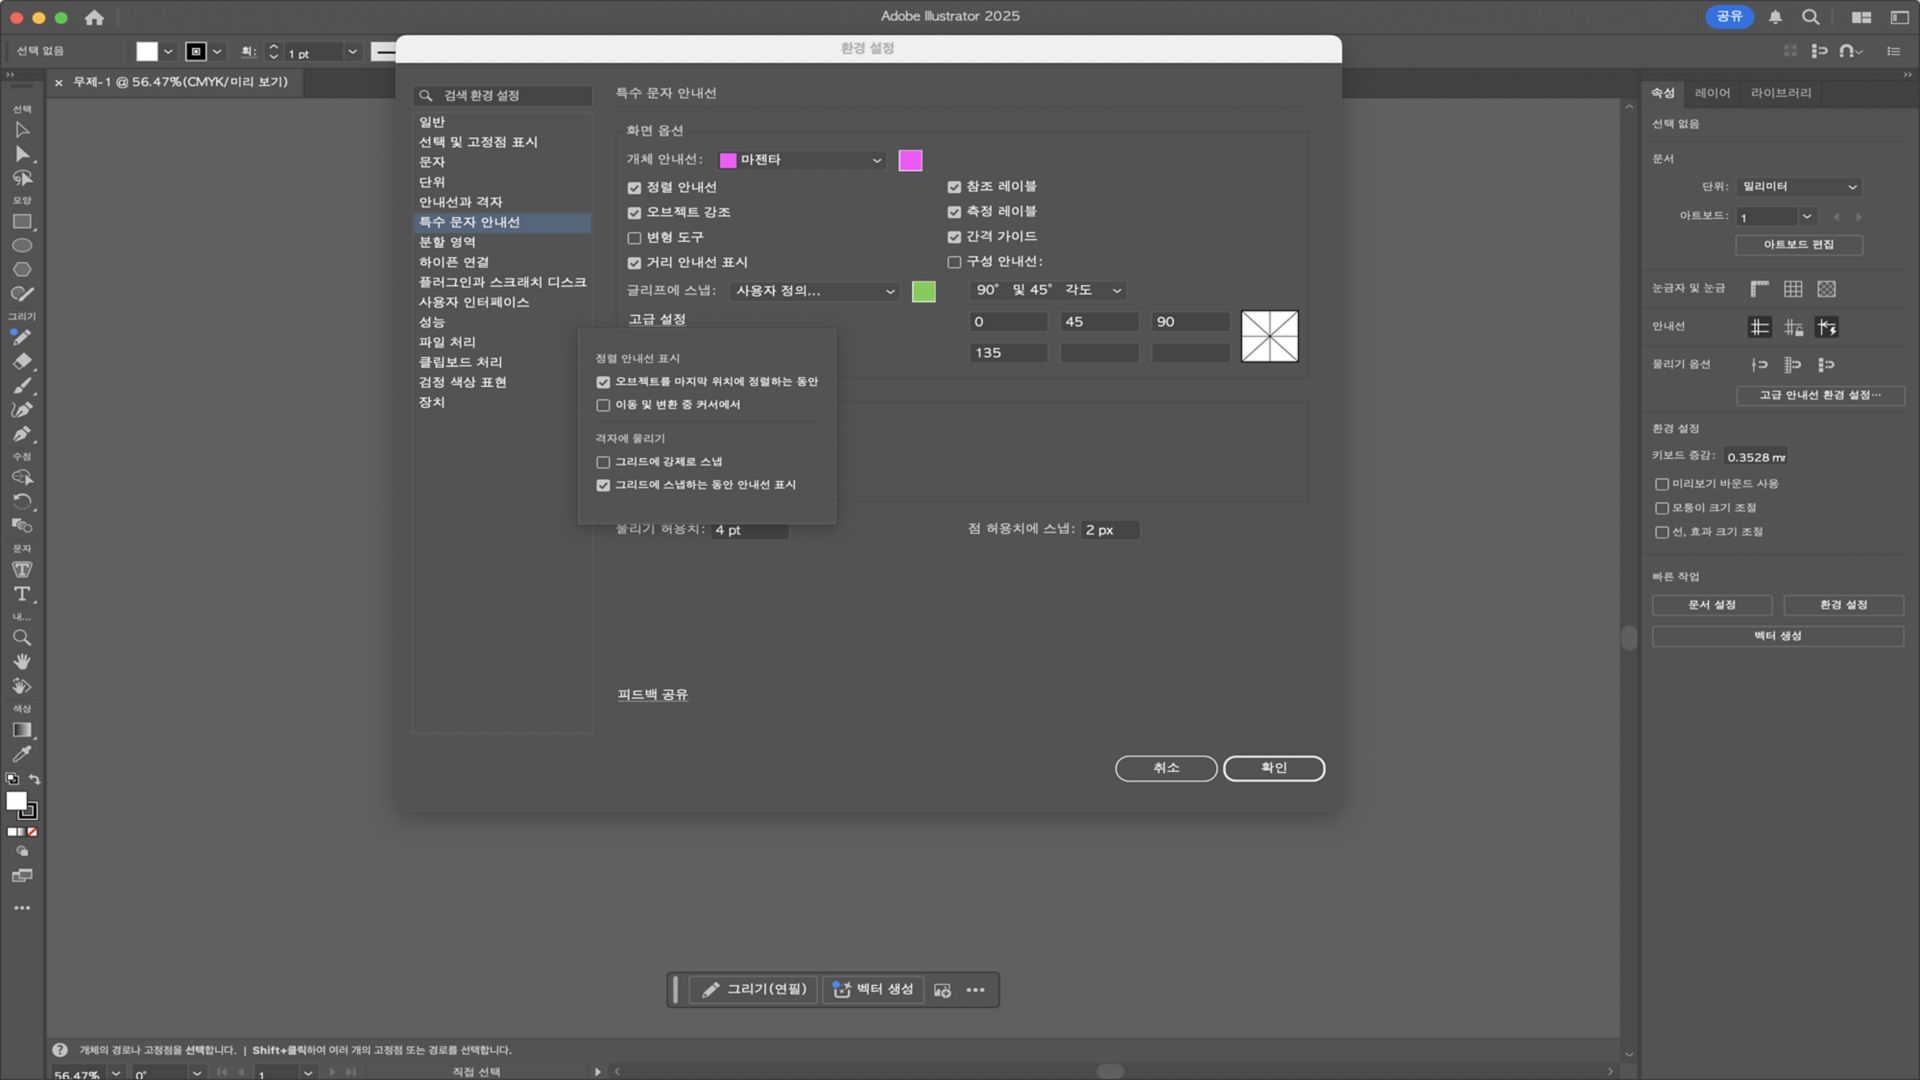Click the 확인 button
The height and width of the screenshot is (1080, 1920).
1273,768
